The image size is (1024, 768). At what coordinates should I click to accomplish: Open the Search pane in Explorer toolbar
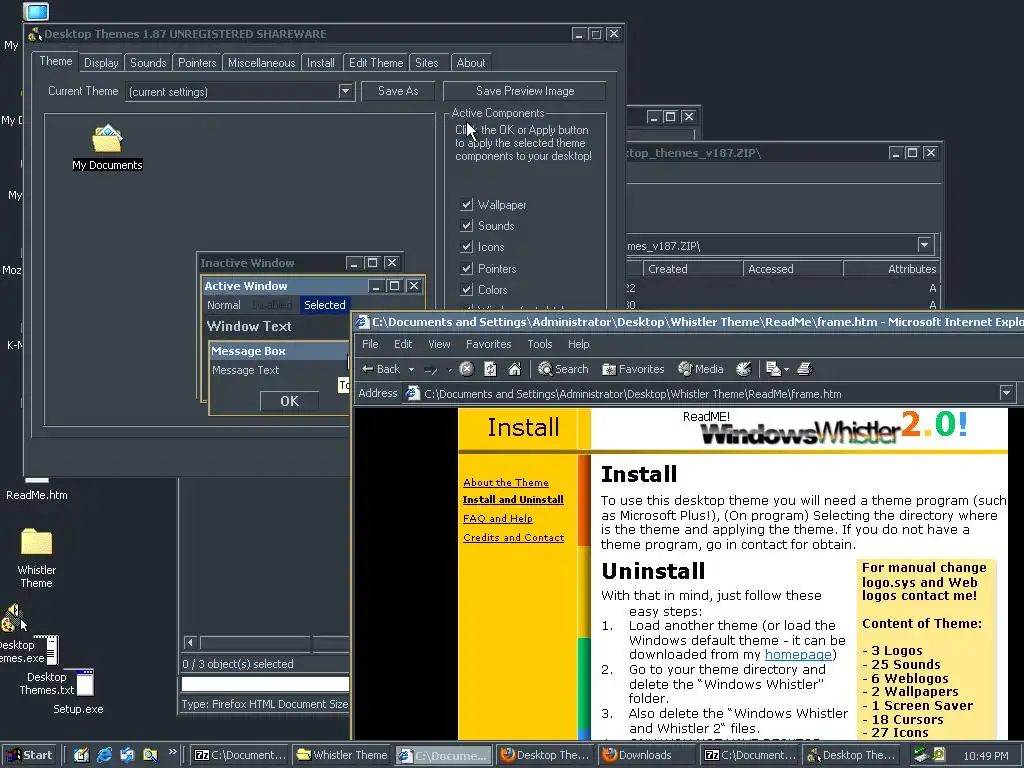pyautogui.click(x=563, y=369)
